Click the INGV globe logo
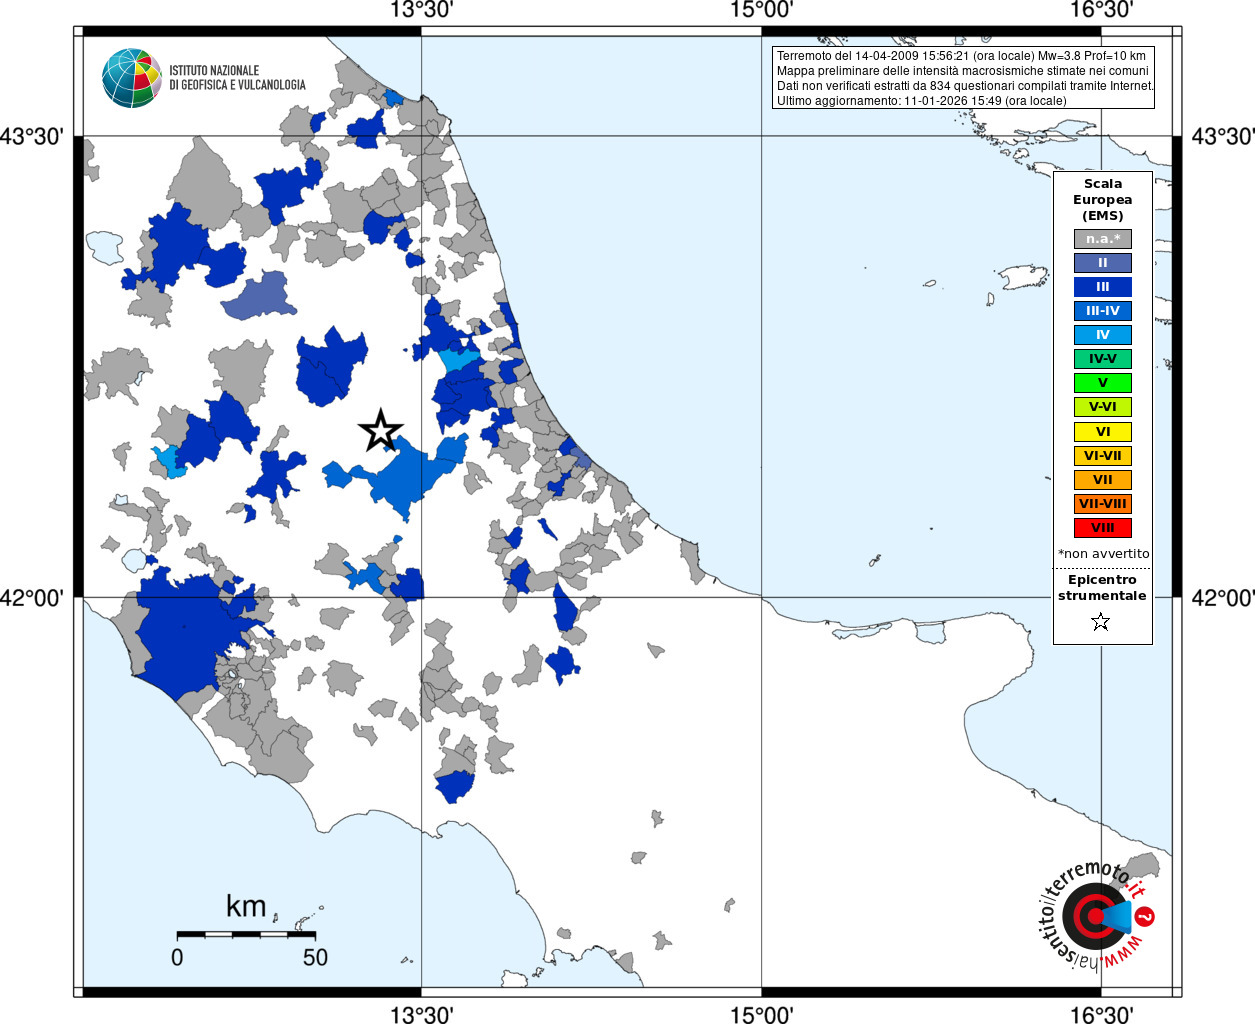The width and height of the screenshot is (1255, 1024). (132, 77)
